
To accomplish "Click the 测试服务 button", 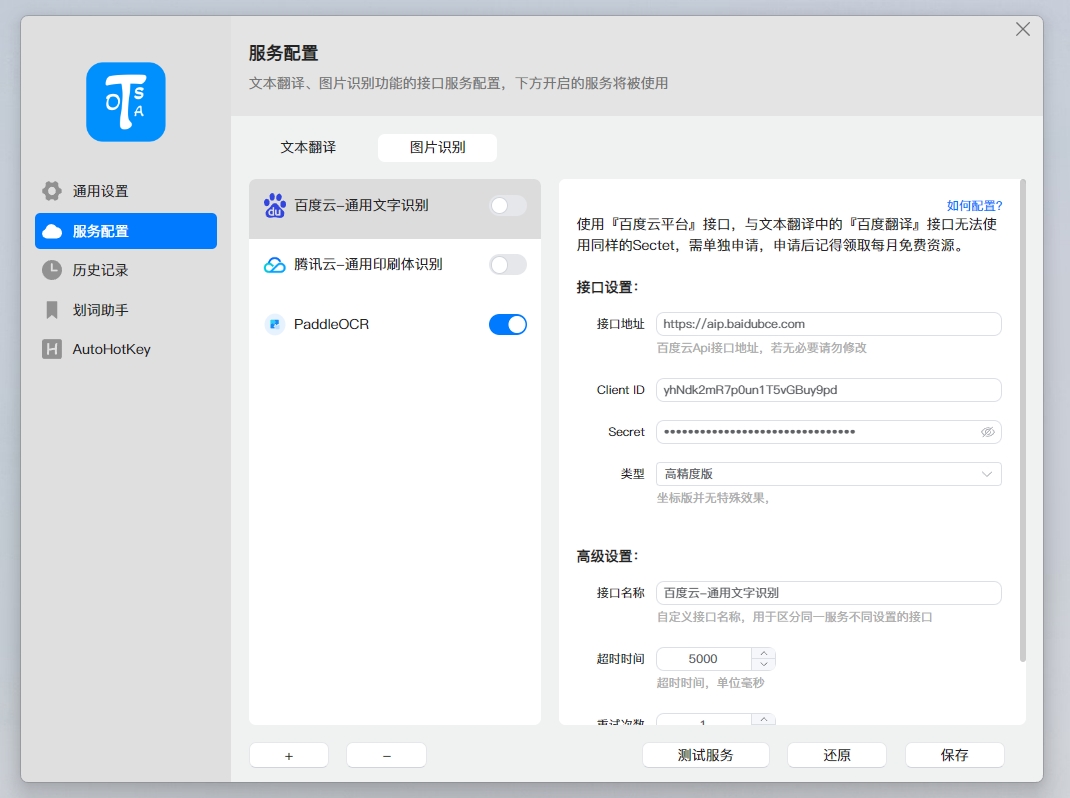I will pos(706,755).
